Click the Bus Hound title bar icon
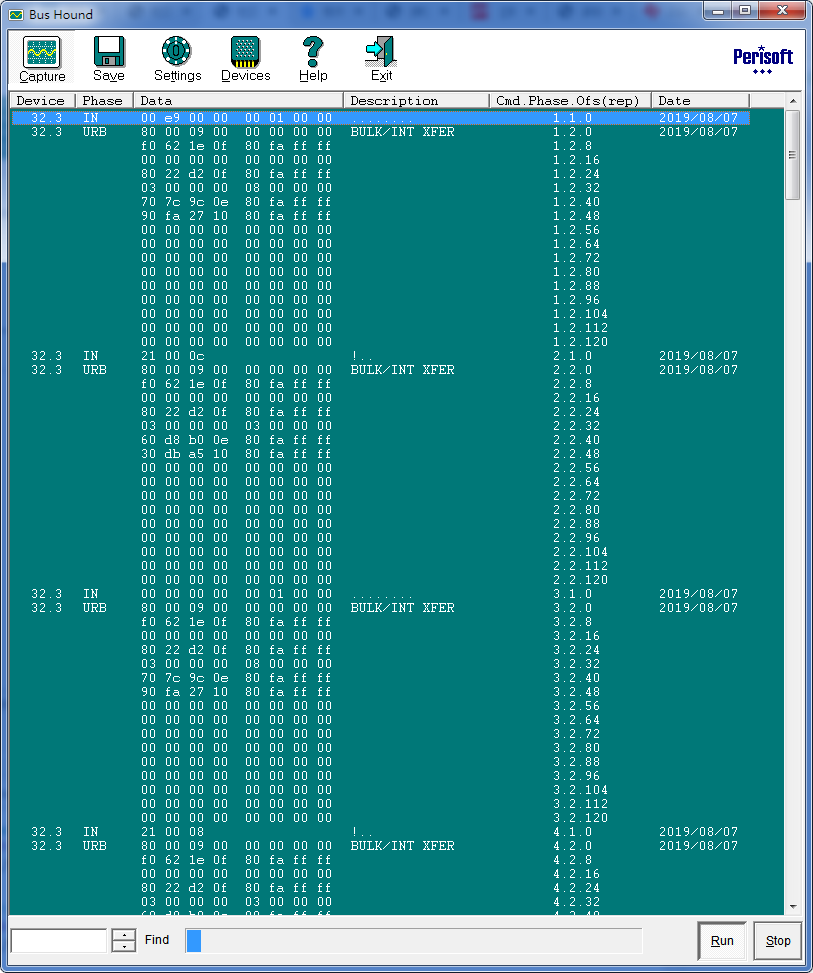Viewport: 813px width, 973px height. click(x=16, y=14)
